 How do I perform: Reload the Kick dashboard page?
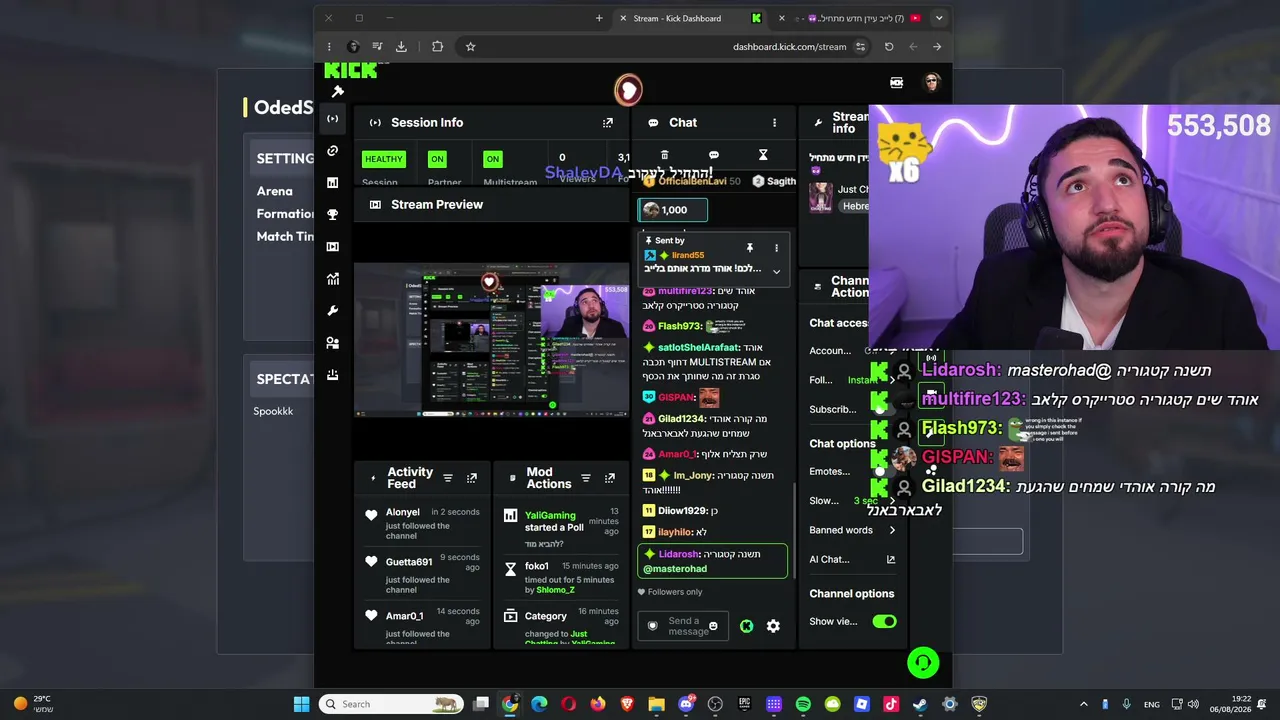tap(889, 46)
